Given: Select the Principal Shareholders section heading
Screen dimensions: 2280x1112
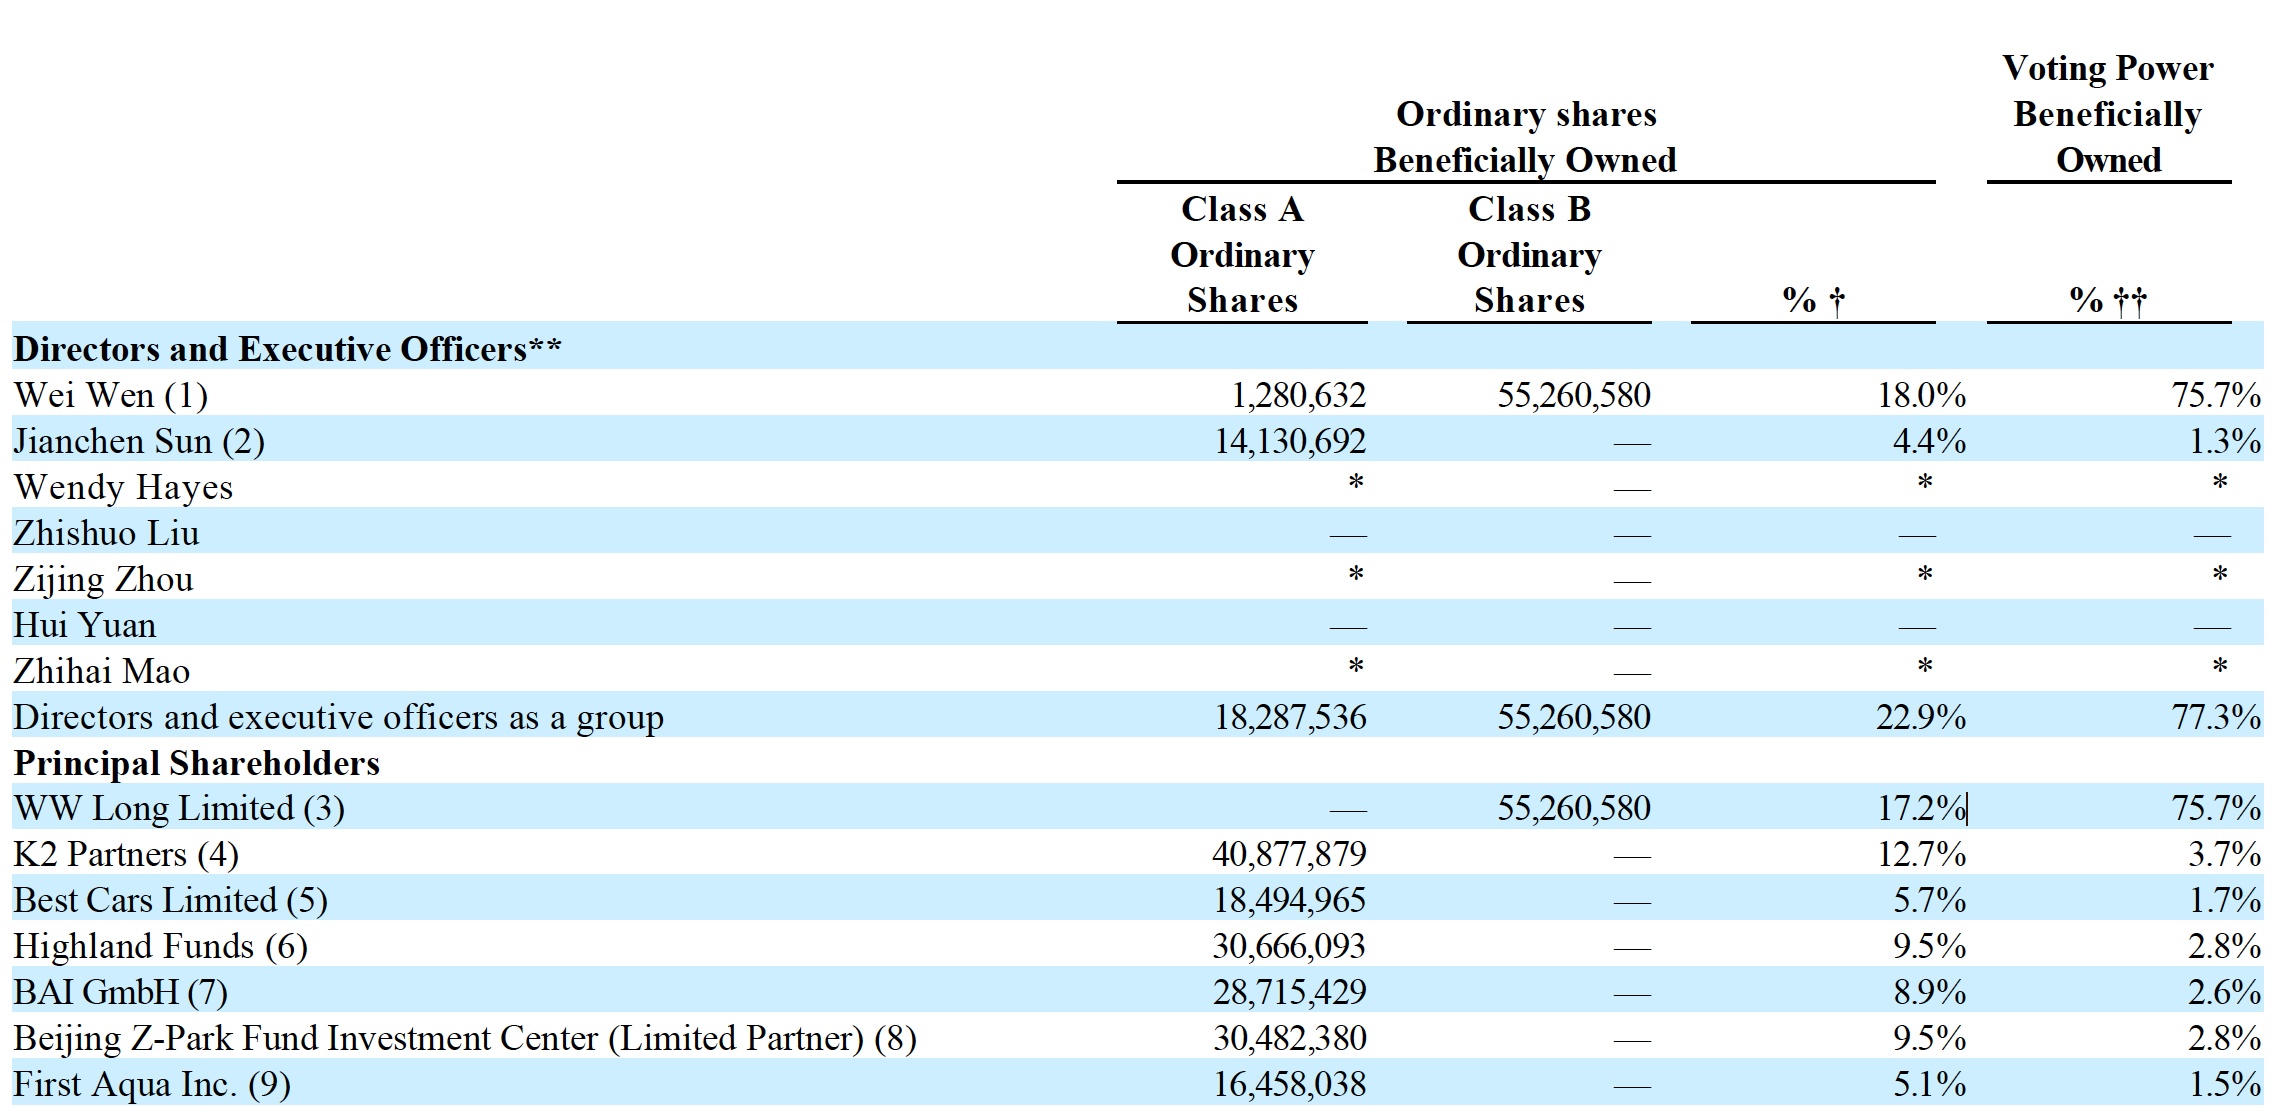Looking at the screenshot, I should pyautogui.click(x=196, y=764).
